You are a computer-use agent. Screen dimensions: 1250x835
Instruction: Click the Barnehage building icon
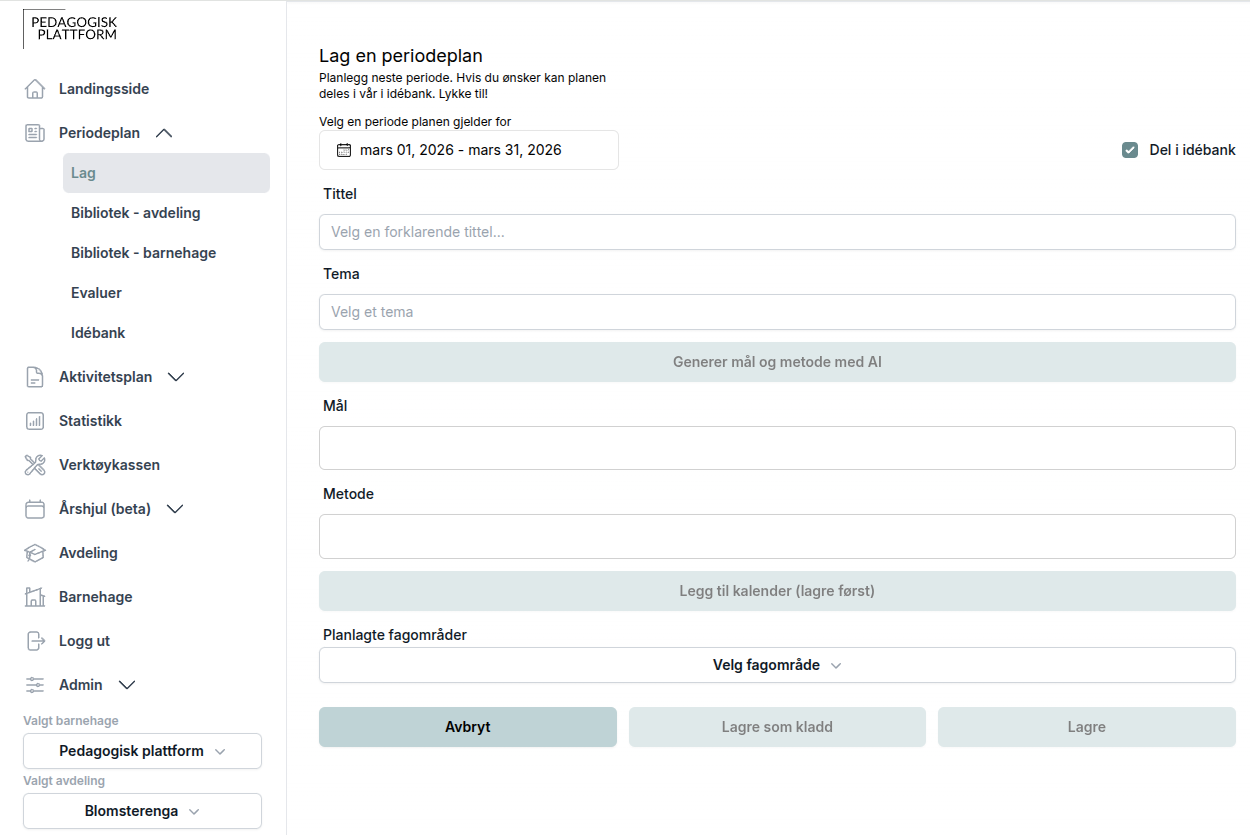(x=35, y=597)
